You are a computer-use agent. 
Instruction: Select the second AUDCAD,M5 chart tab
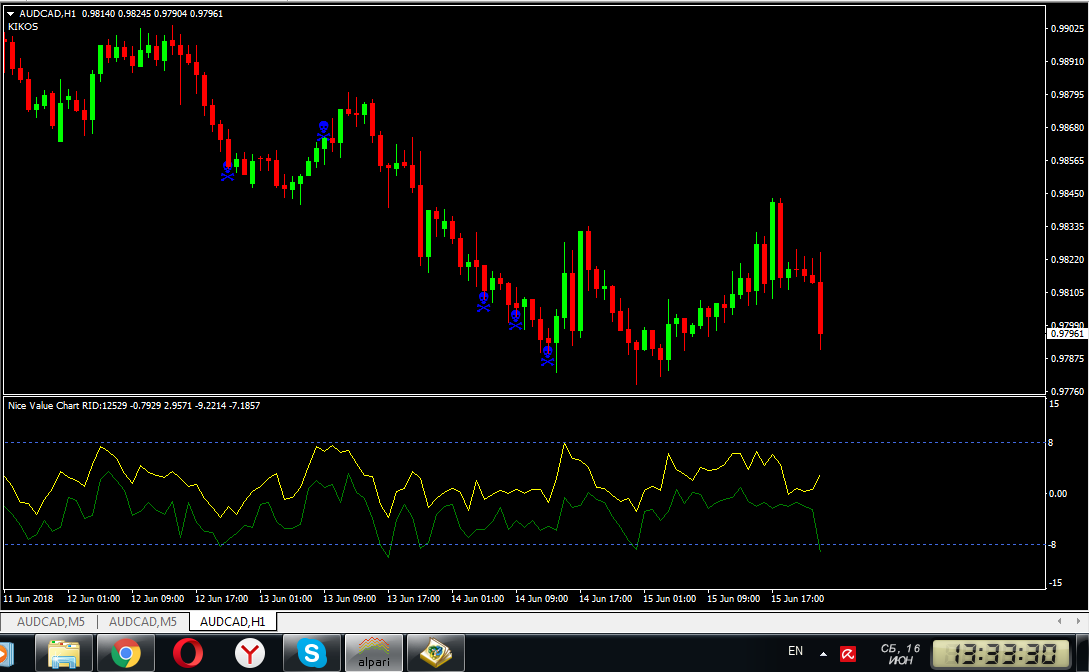coord(142,622)
